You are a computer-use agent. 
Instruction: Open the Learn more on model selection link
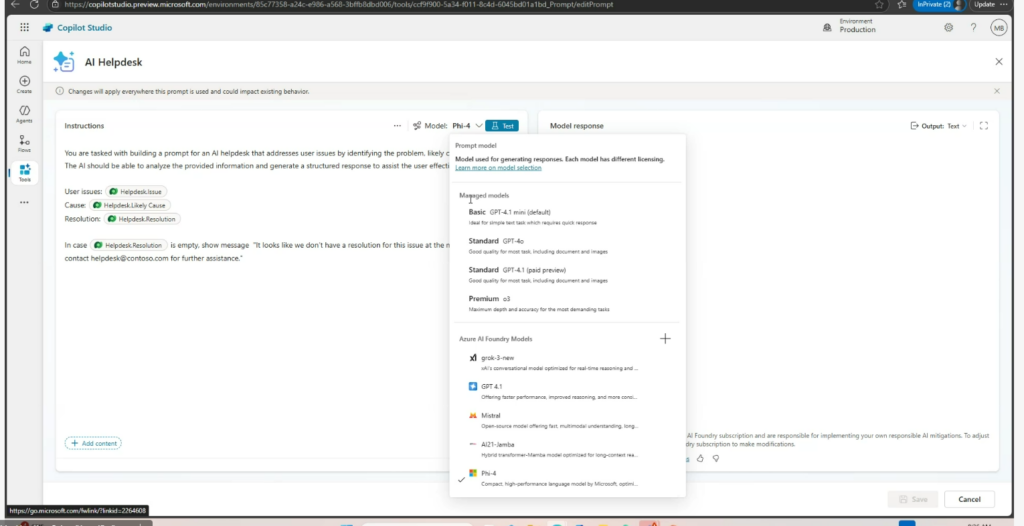(498, 168)
